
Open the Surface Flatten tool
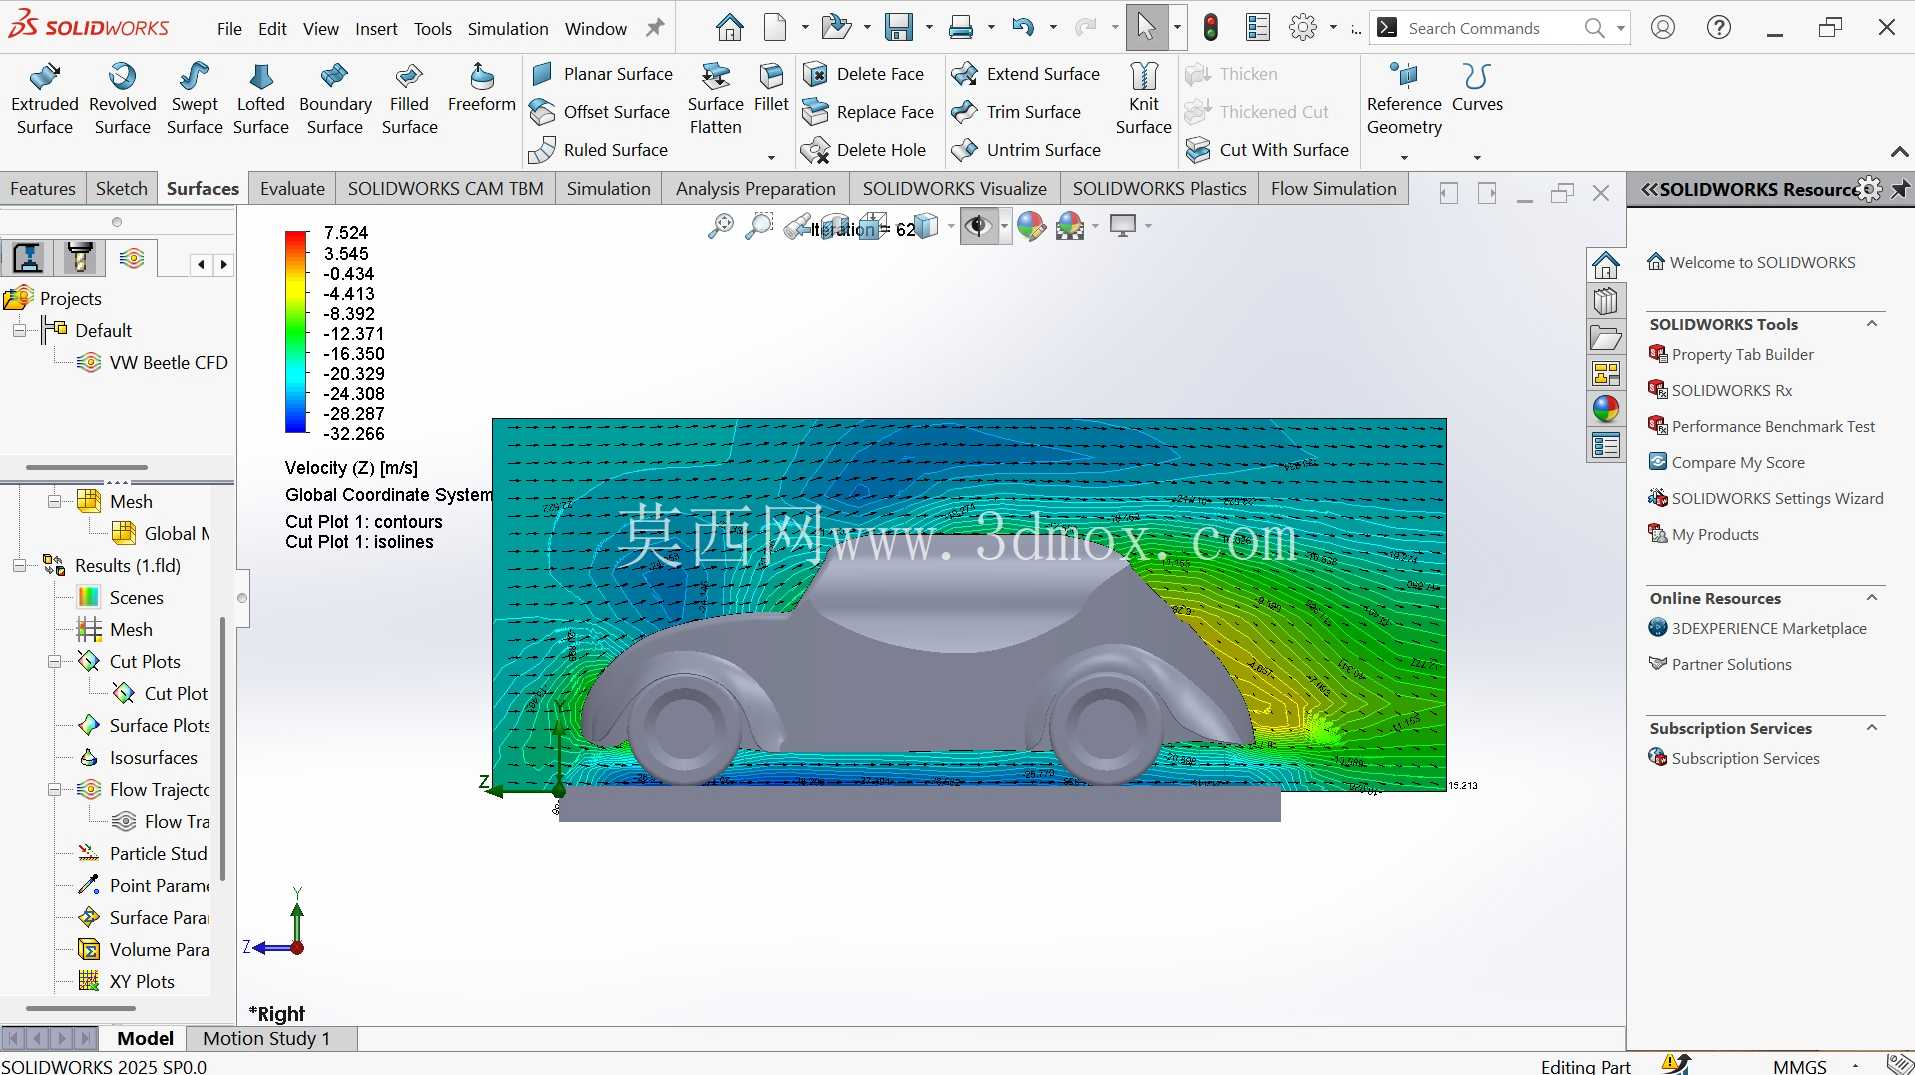(716, 99)
